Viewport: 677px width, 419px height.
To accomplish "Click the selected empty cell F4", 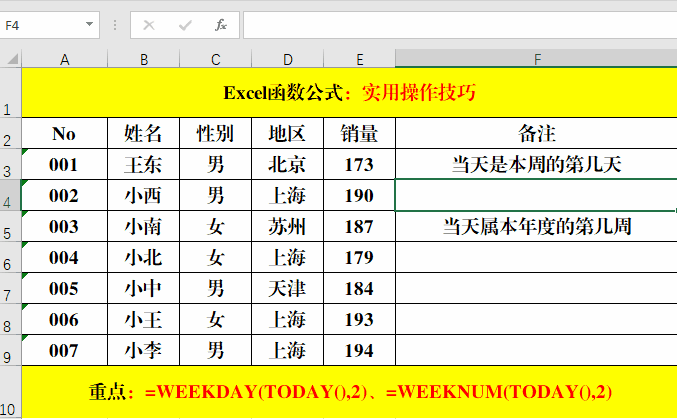I will click(536, 195).
